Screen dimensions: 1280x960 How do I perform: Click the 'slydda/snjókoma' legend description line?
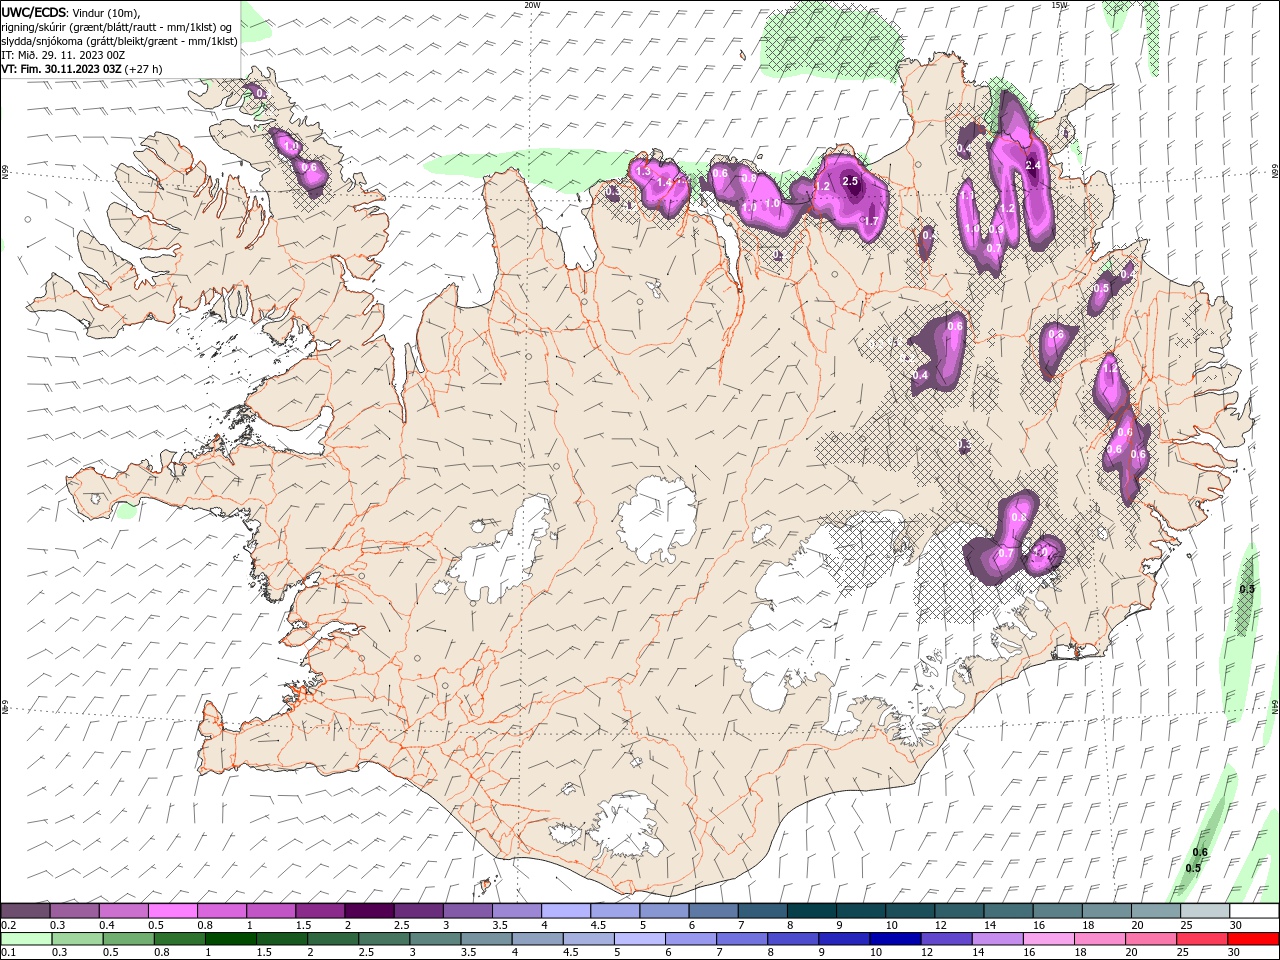pos(119,41)
